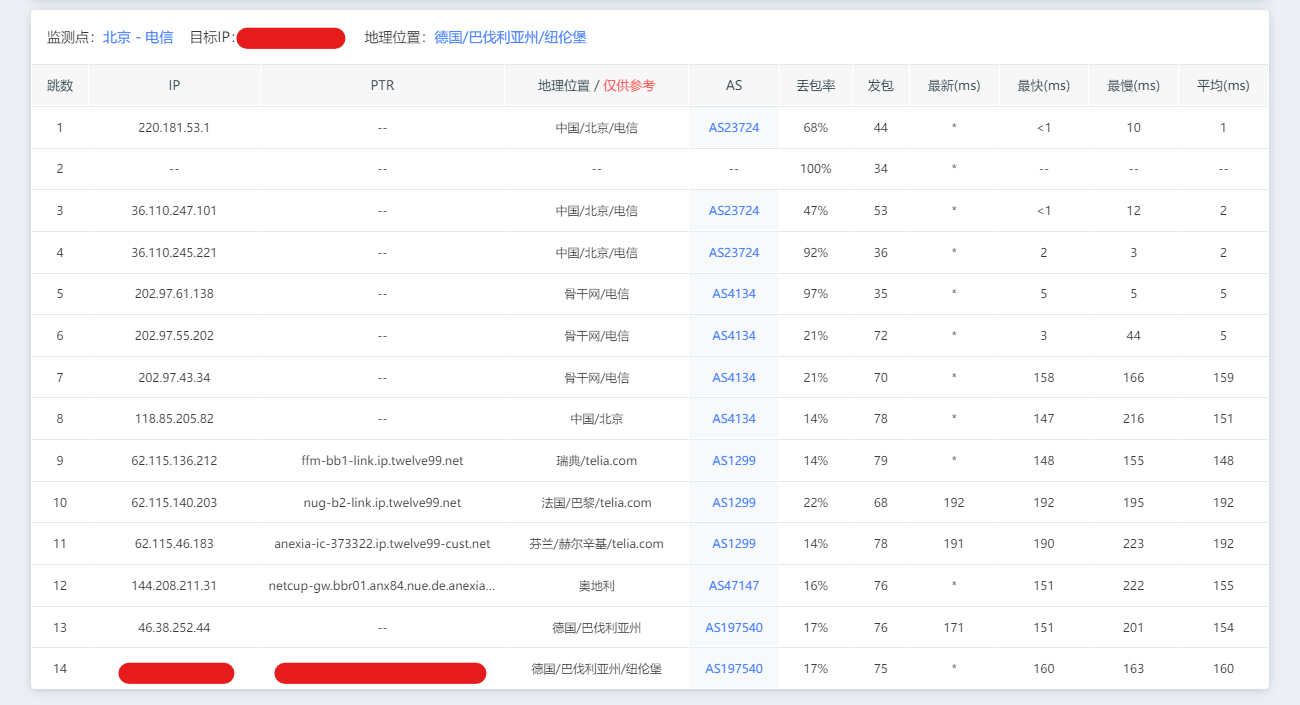This screenshot has height=705, width=1300.
Task: Select the 发包 column header
Action: [x=881, y=86]
